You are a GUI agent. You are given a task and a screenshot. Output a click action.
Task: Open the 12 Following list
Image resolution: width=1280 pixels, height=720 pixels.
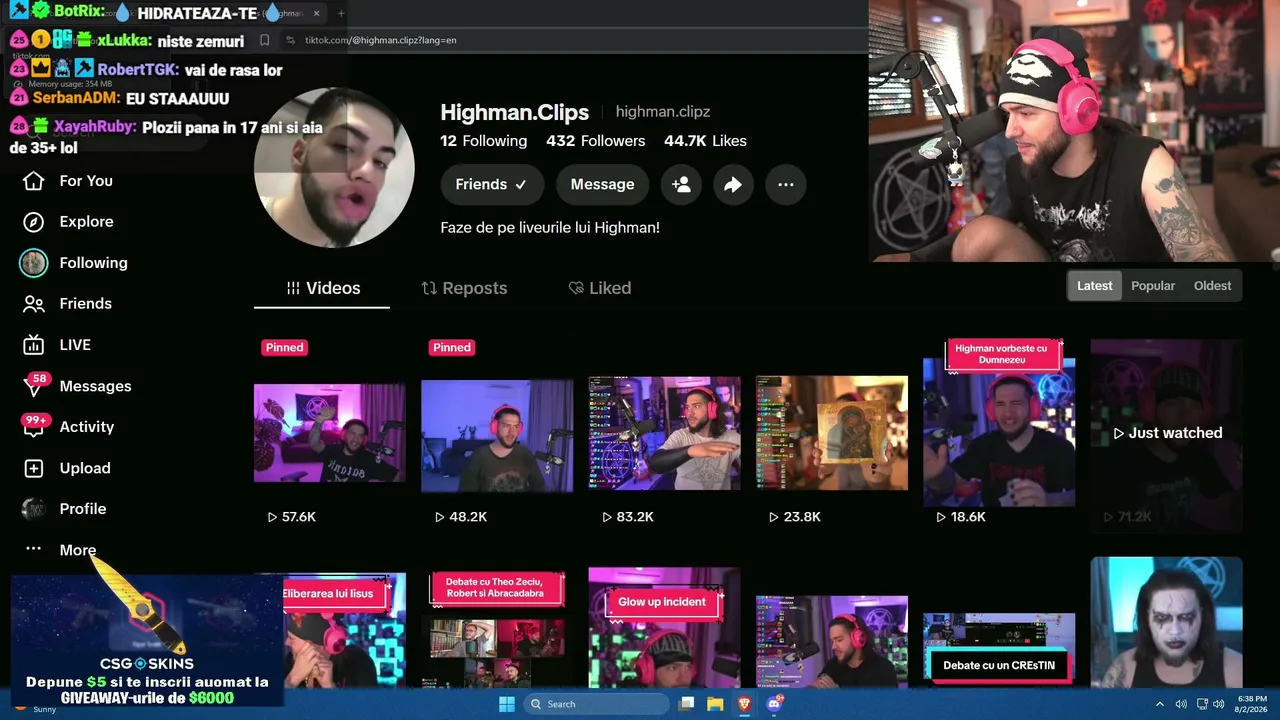[x=484, y=141]
